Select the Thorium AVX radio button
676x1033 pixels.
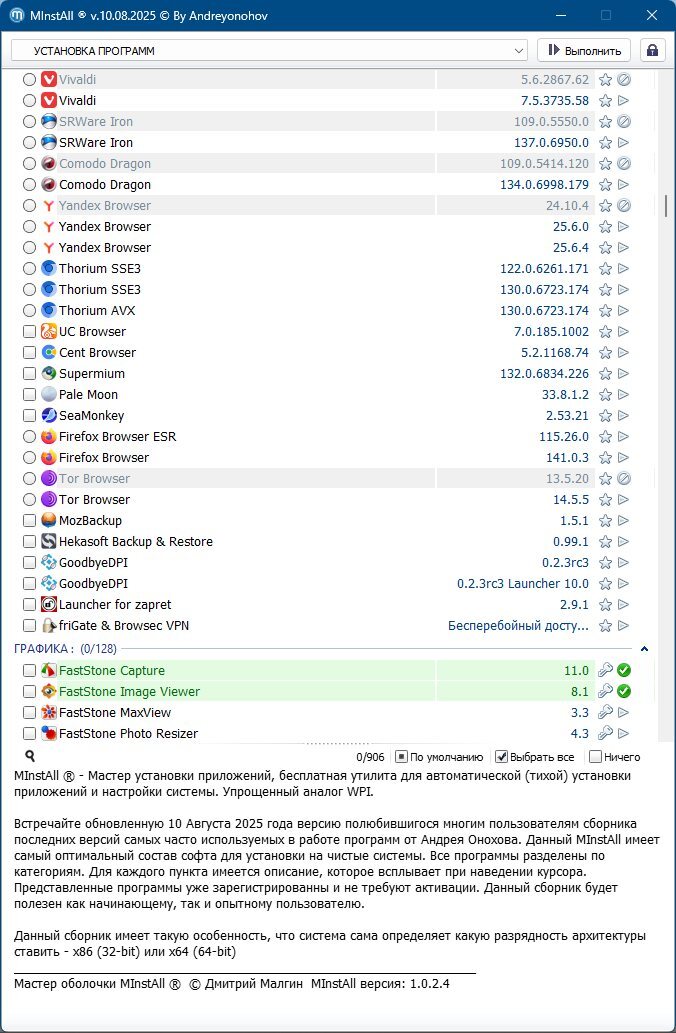(29, 310)
